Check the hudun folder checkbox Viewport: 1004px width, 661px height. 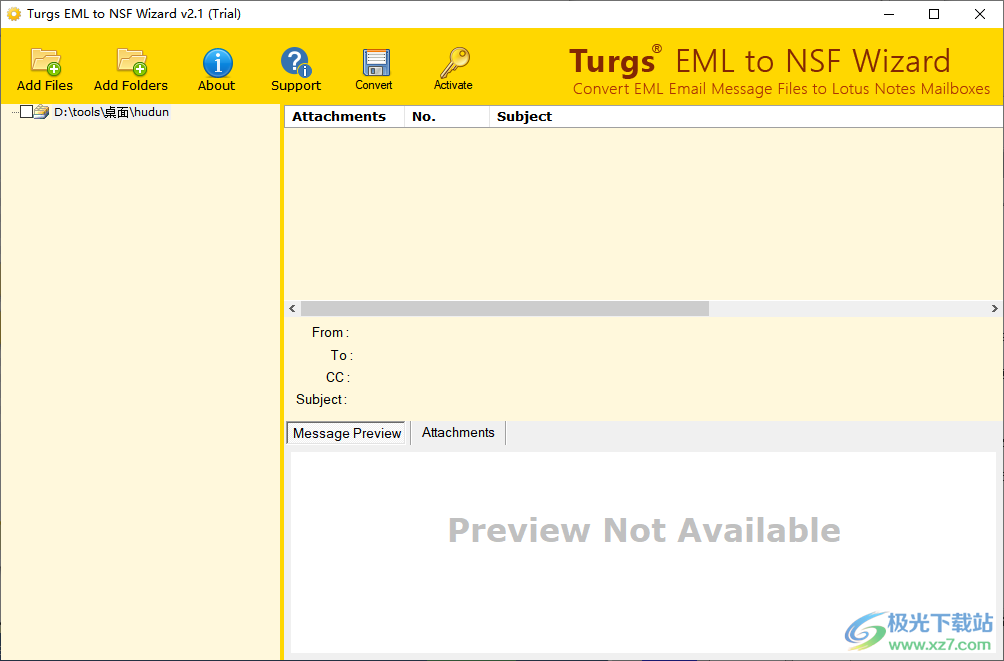pos(25,112)
